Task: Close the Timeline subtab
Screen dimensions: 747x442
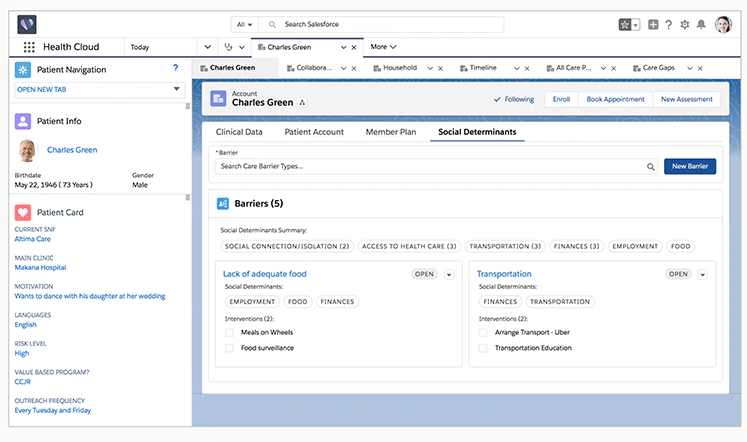Action: click(527, 68)
